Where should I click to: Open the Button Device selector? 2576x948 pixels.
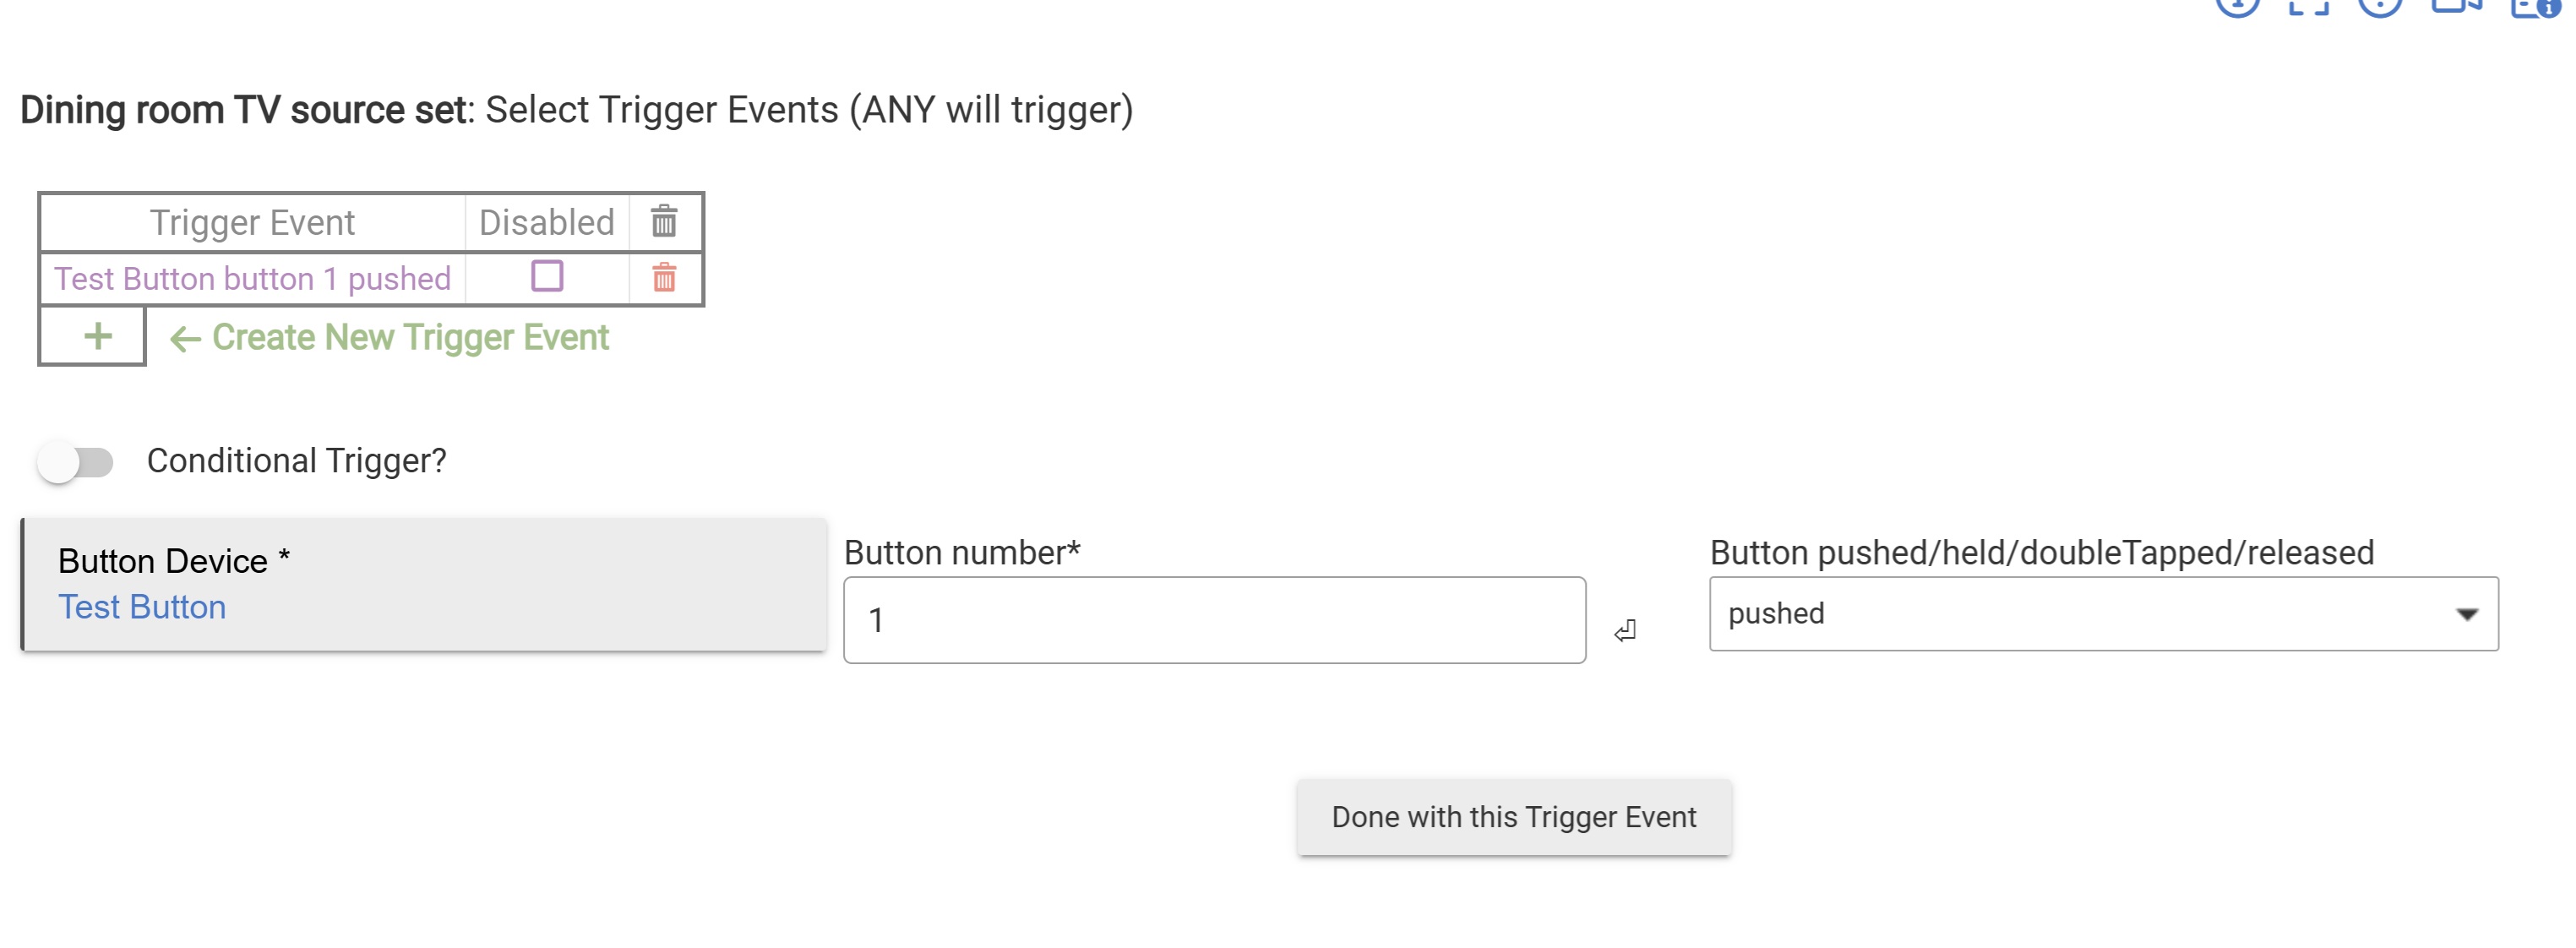pos(424,584)
